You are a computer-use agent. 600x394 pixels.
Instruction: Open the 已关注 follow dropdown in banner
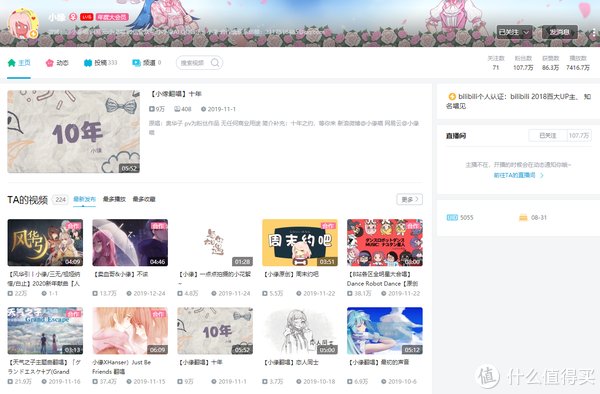tap(514, 32)
